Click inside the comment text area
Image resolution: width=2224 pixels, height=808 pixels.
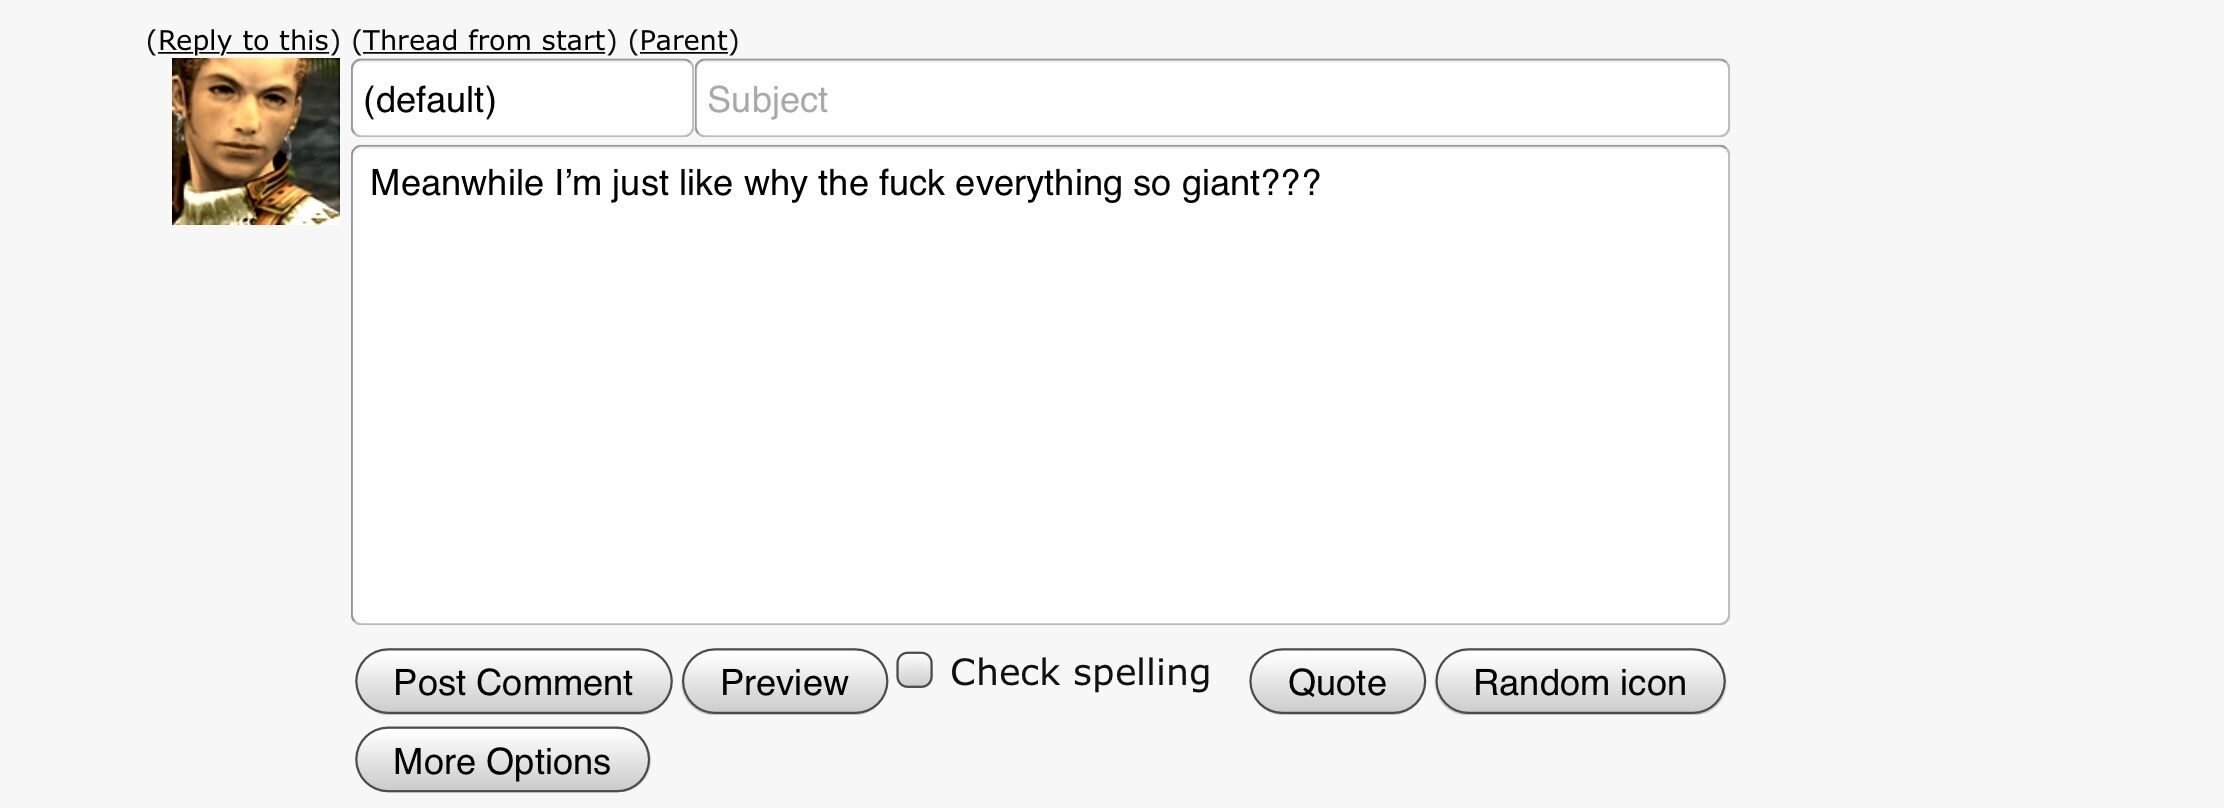1040,385
